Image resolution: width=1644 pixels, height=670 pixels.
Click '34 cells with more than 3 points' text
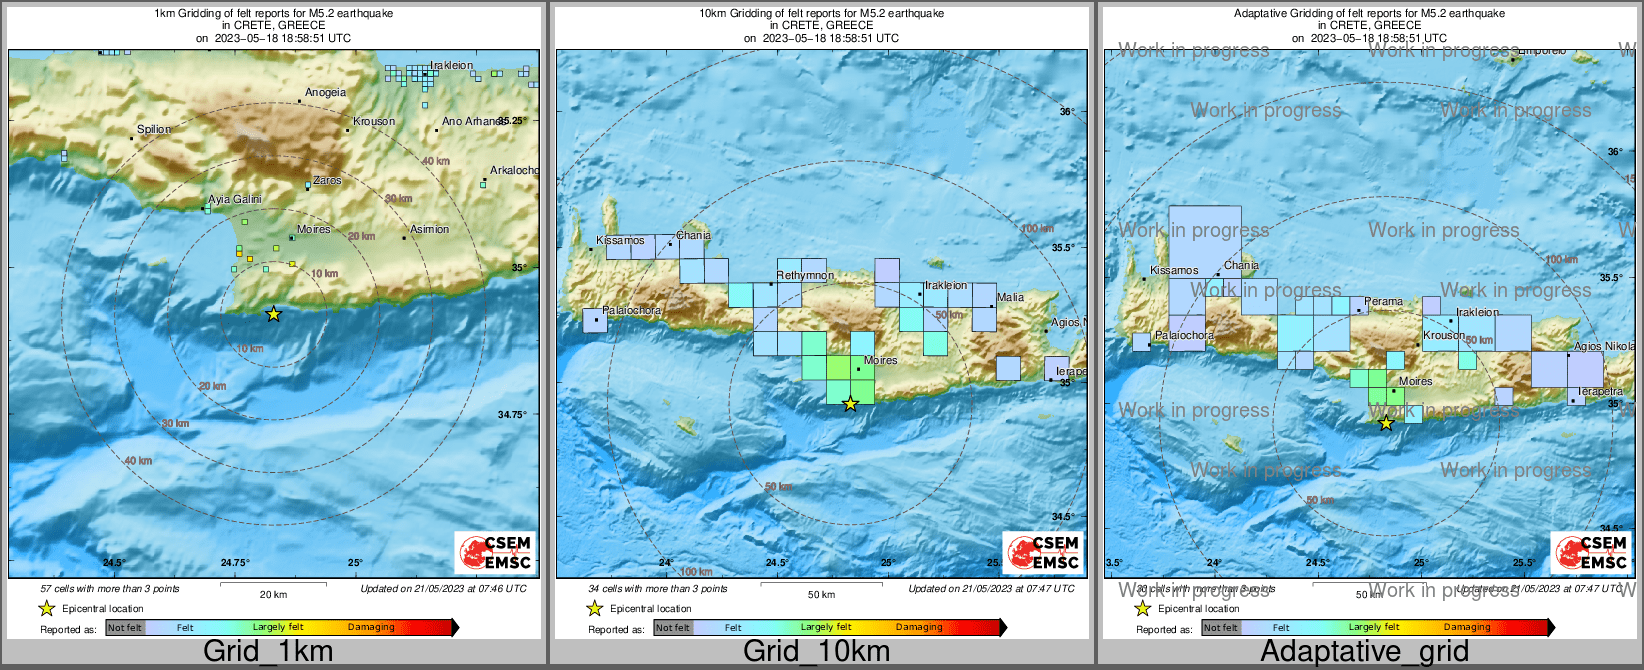(x=658, y=588)
